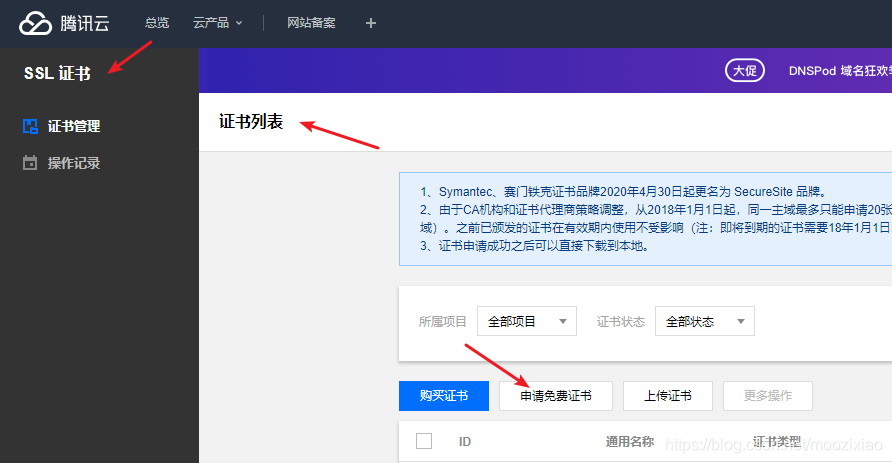The image size is (892, 463).
Task: Open the 全部项目 dropdown
Action: (527, 321)
